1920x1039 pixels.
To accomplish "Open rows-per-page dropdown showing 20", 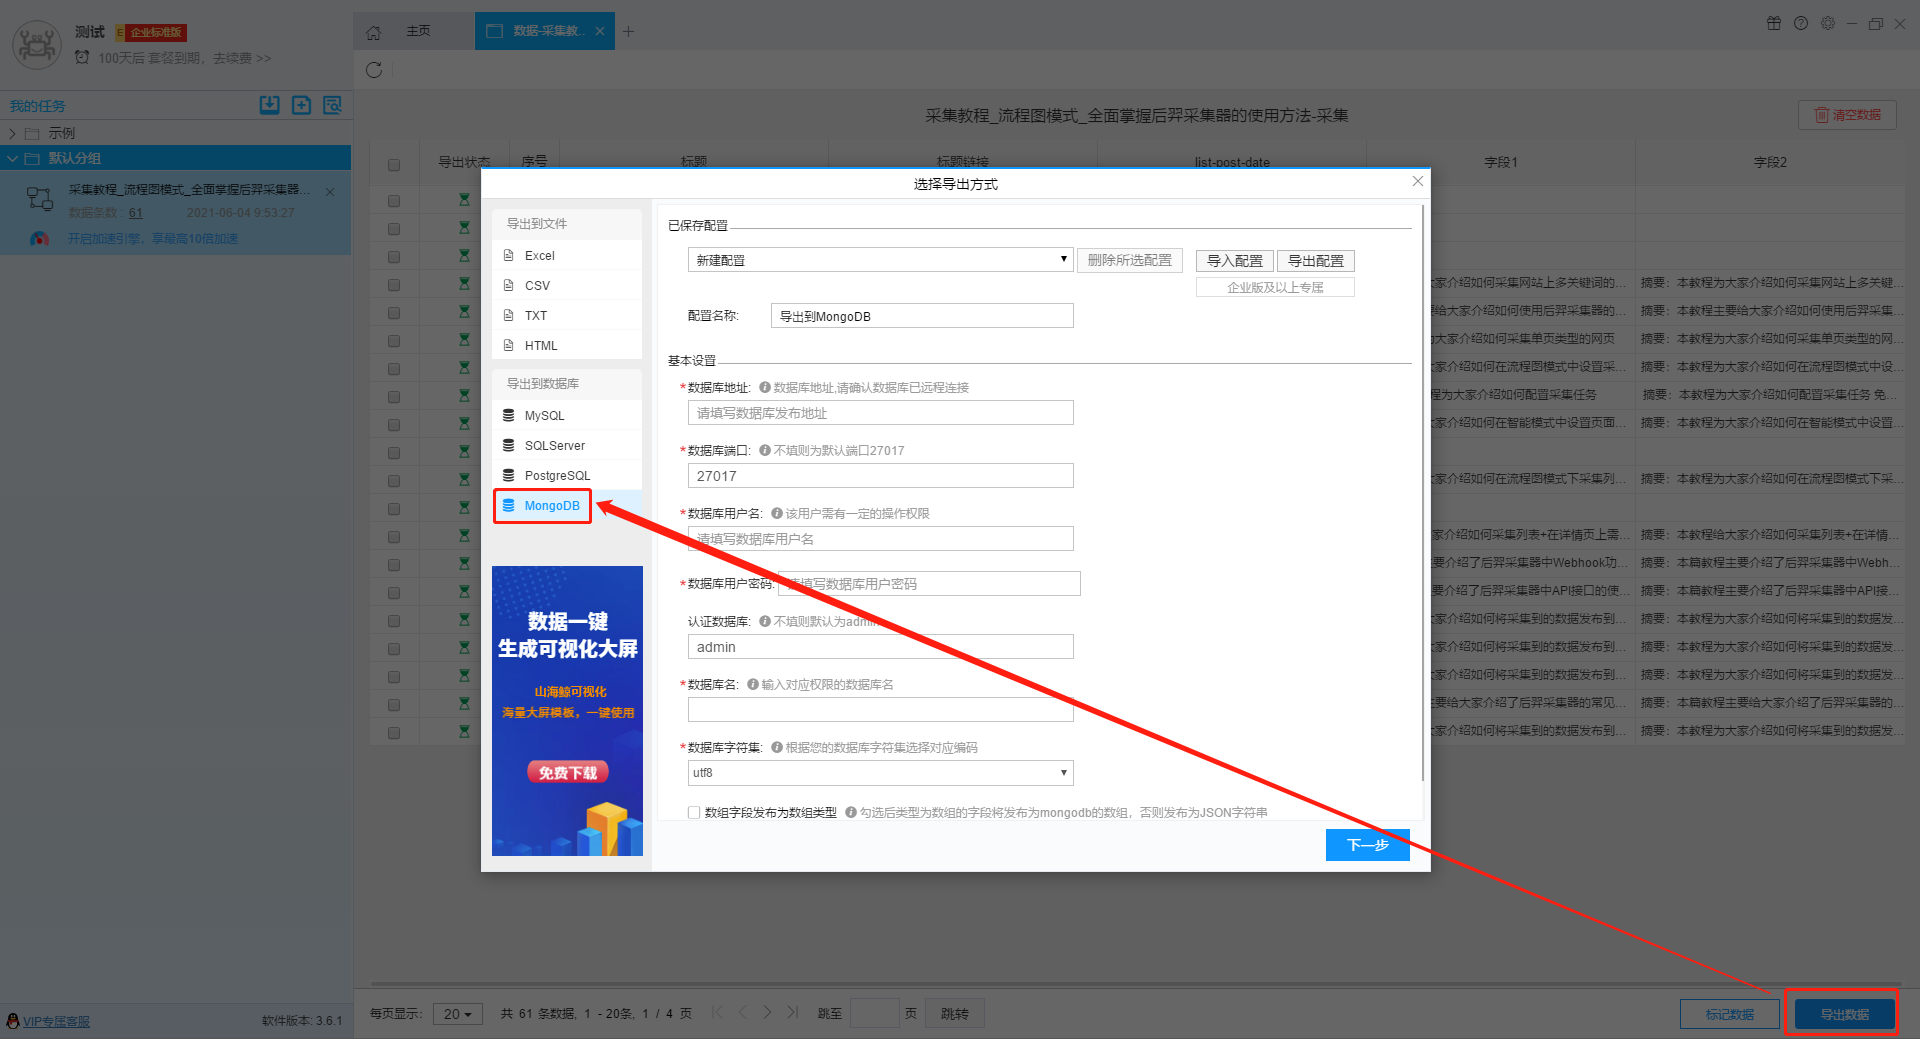I will point(458,1014).
